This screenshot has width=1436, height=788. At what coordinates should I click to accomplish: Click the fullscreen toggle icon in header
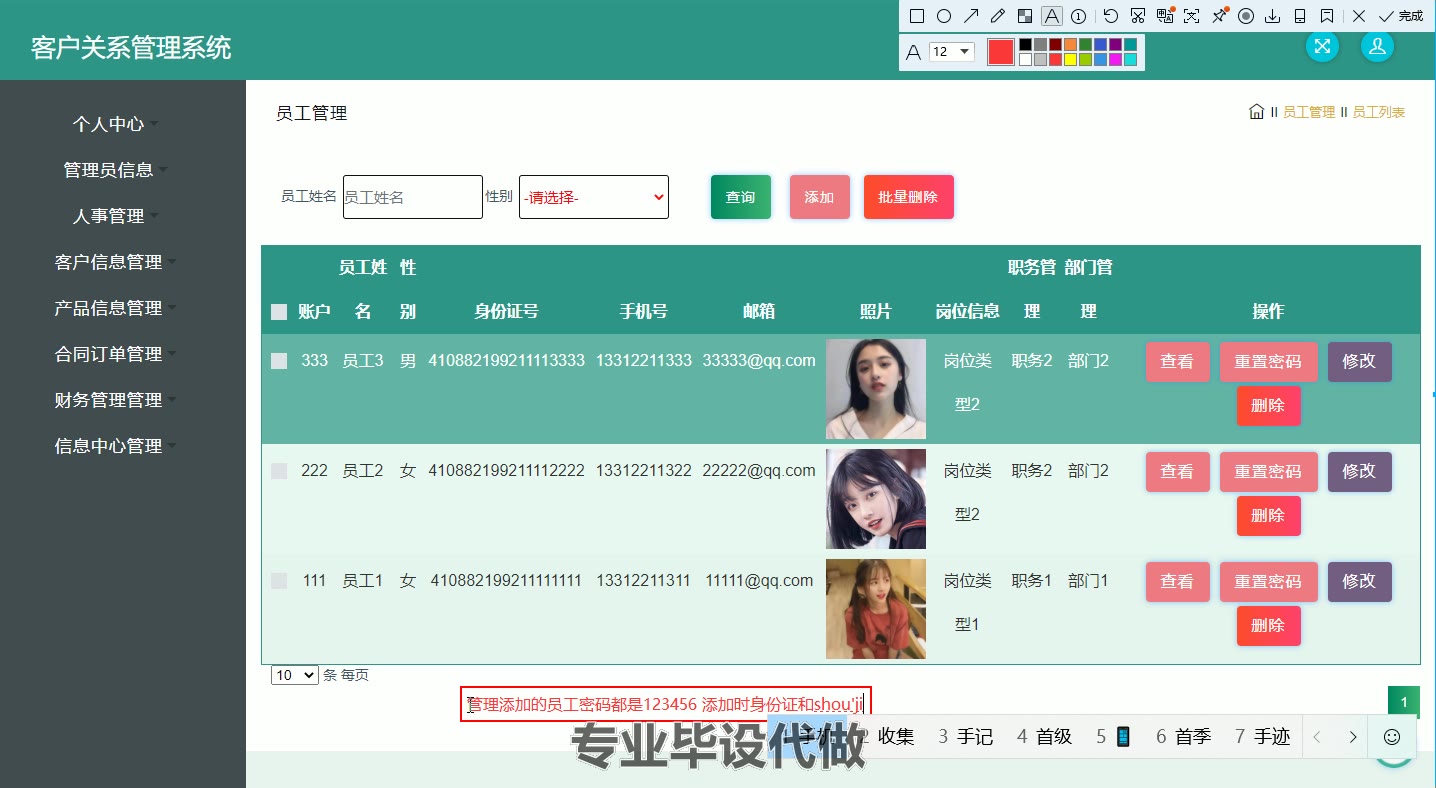click(x=1322, y=46)
